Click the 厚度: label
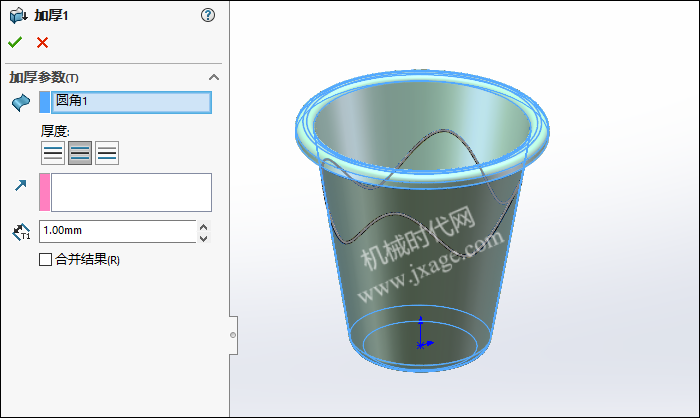 [x=55, y=131]
